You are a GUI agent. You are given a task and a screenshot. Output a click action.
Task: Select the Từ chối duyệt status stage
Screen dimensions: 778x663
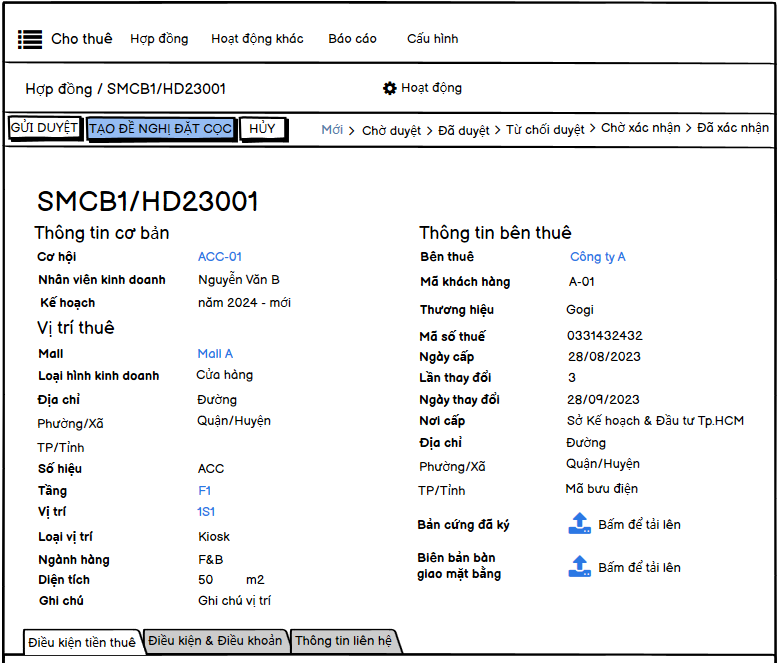(x=545, y=130)
